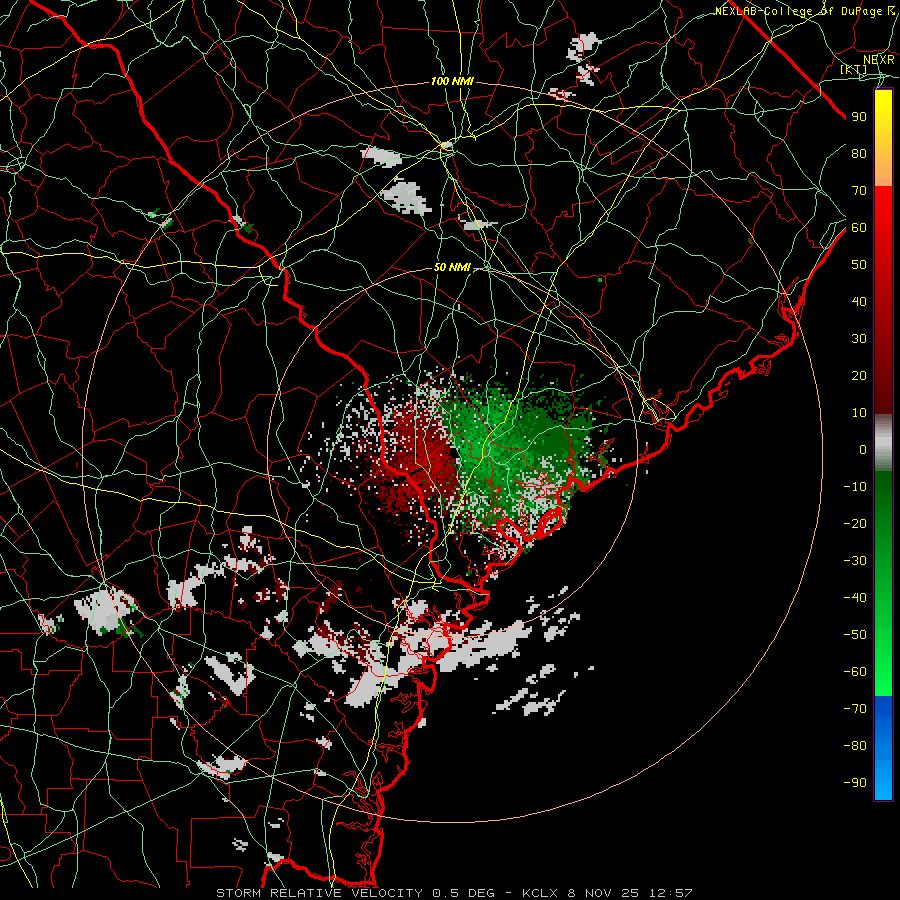Click the -50 value on the velocity scale

(855, 635)
